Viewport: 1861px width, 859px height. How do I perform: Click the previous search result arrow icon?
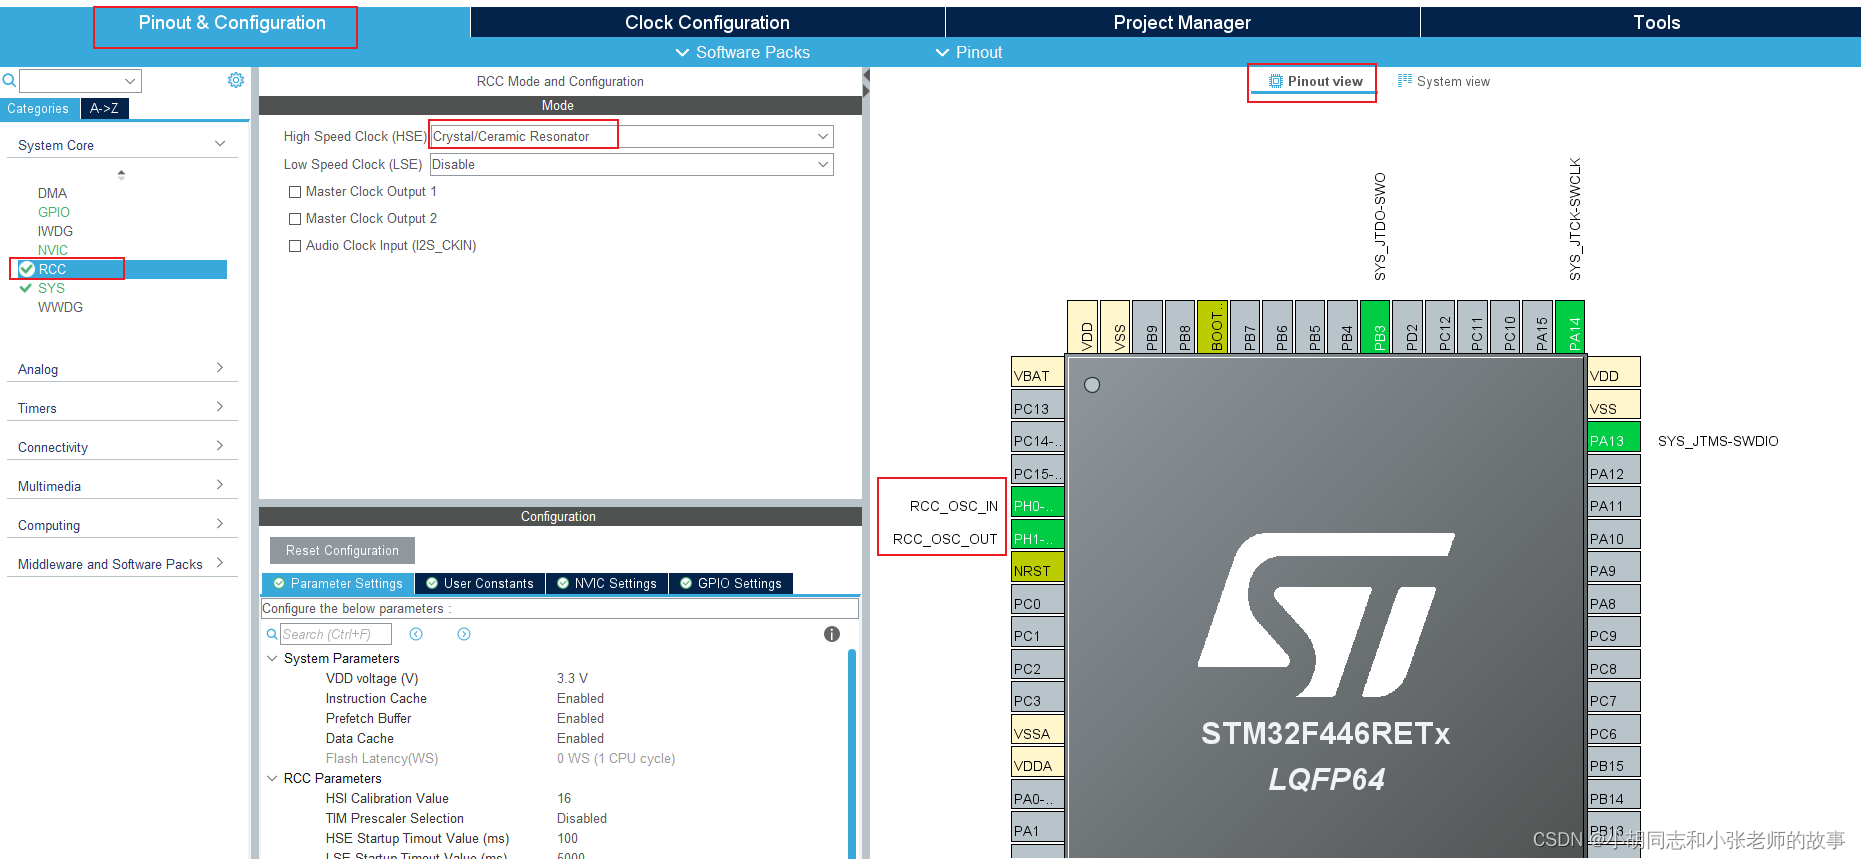tap(416, 634)
